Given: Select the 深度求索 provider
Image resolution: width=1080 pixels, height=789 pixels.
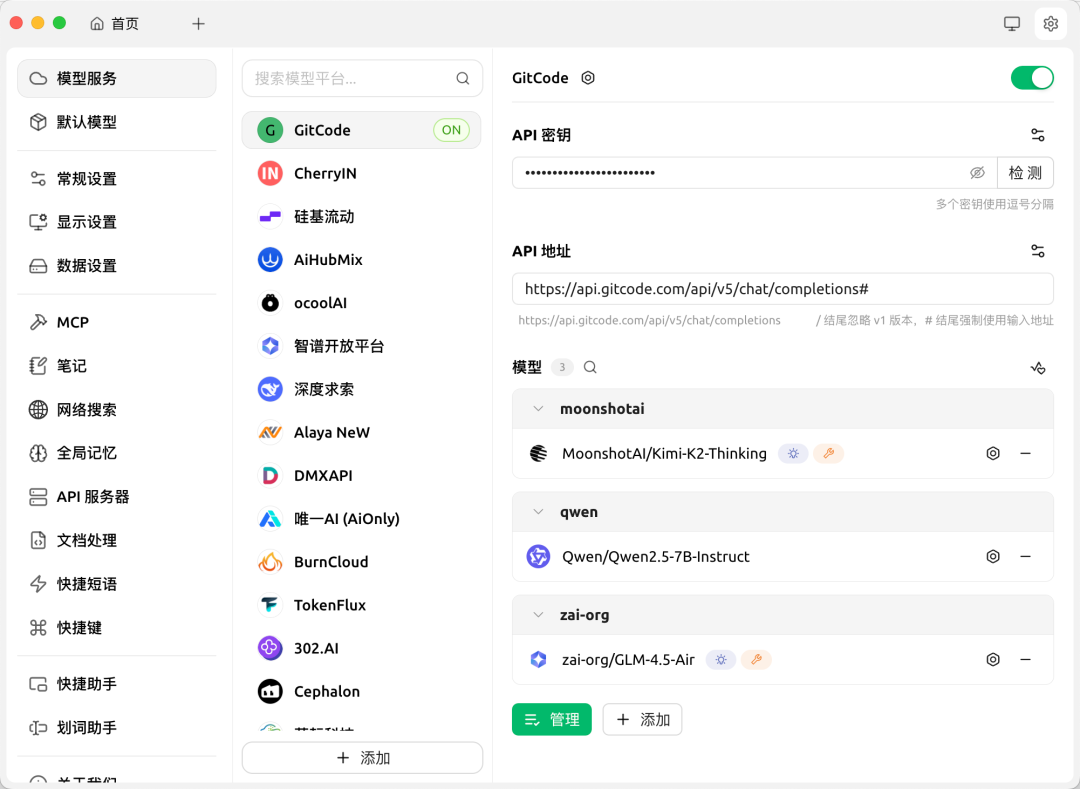Looking at the screenshot, I should 362,389.
